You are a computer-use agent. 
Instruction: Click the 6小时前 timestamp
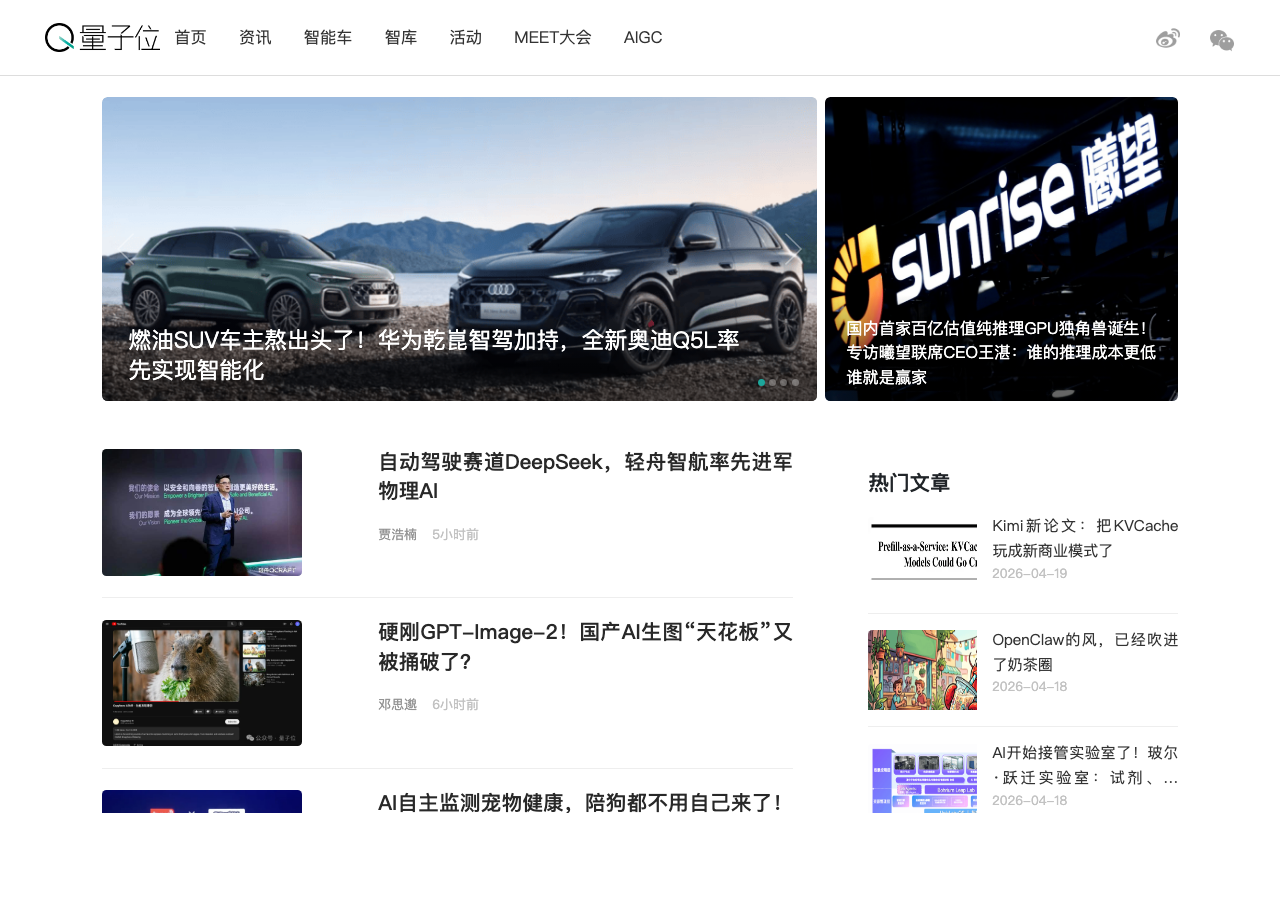click(455, 705)
